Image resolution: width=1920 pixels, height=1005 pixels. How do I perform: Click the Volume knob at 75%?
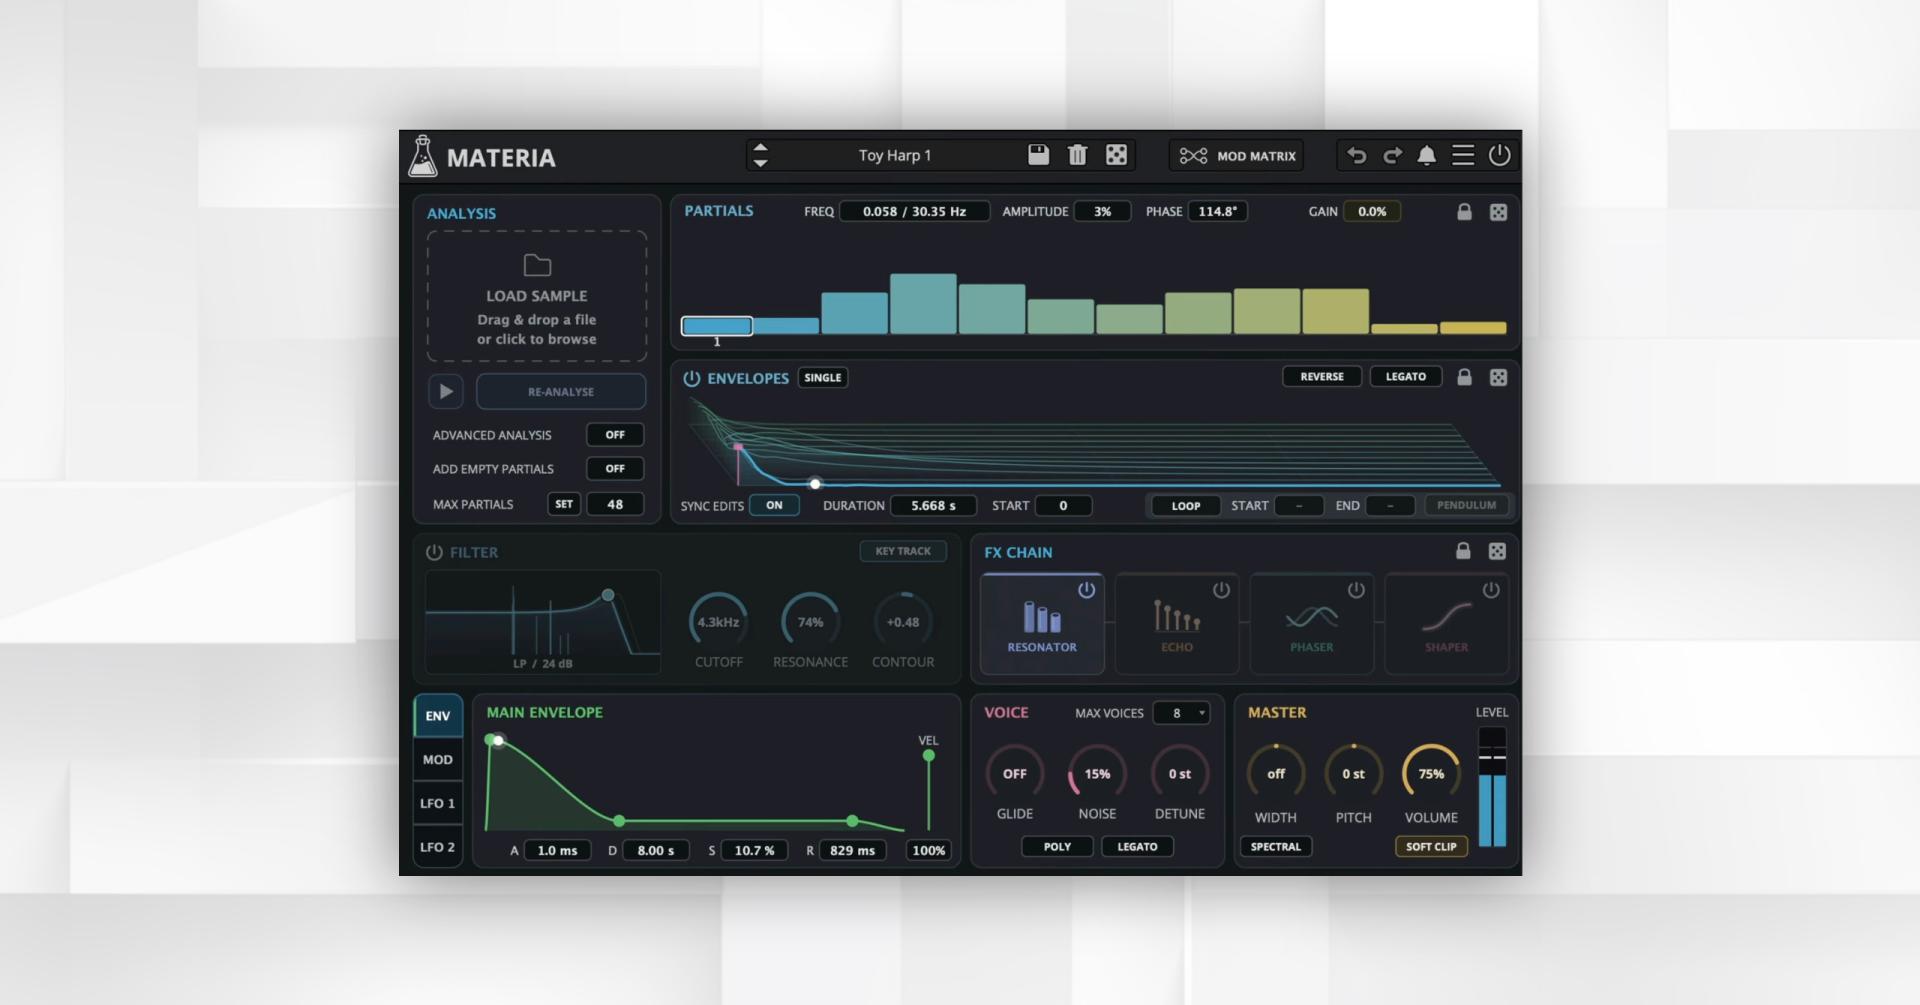pos(1431,774)
